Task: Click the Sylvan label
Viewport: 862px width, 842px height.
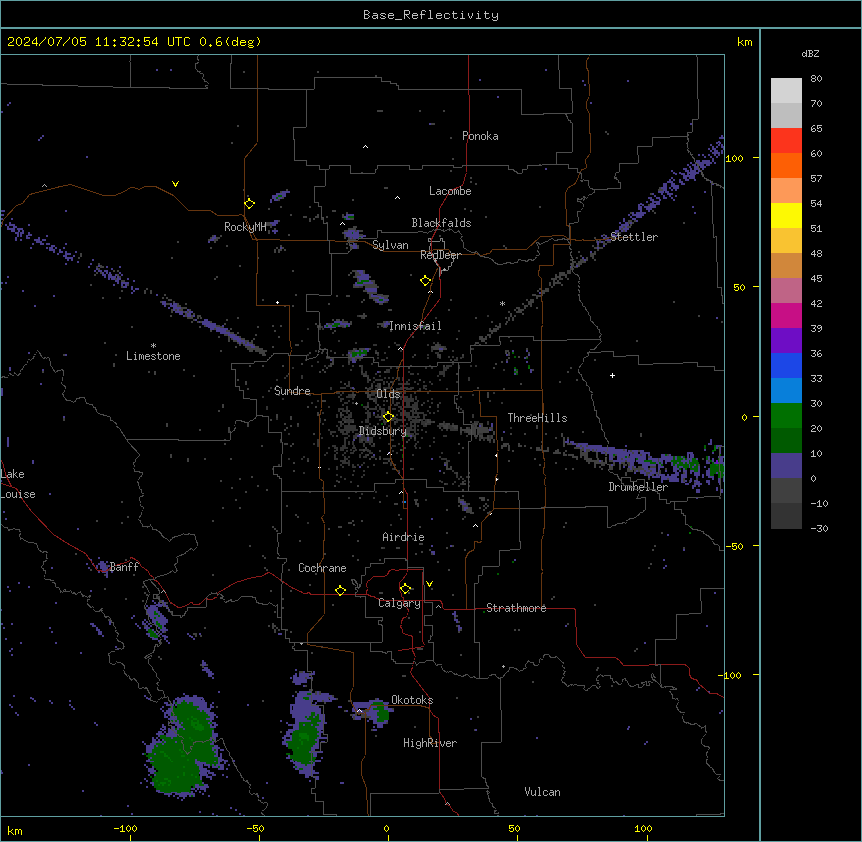Action: (x=390, y=245)
